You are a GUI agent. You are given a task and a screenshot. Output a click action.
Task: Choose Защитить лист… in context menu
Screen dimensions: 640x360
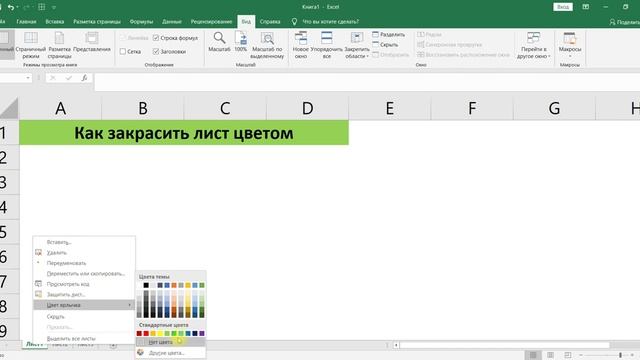pyautogui.click(x=84, y=294)
